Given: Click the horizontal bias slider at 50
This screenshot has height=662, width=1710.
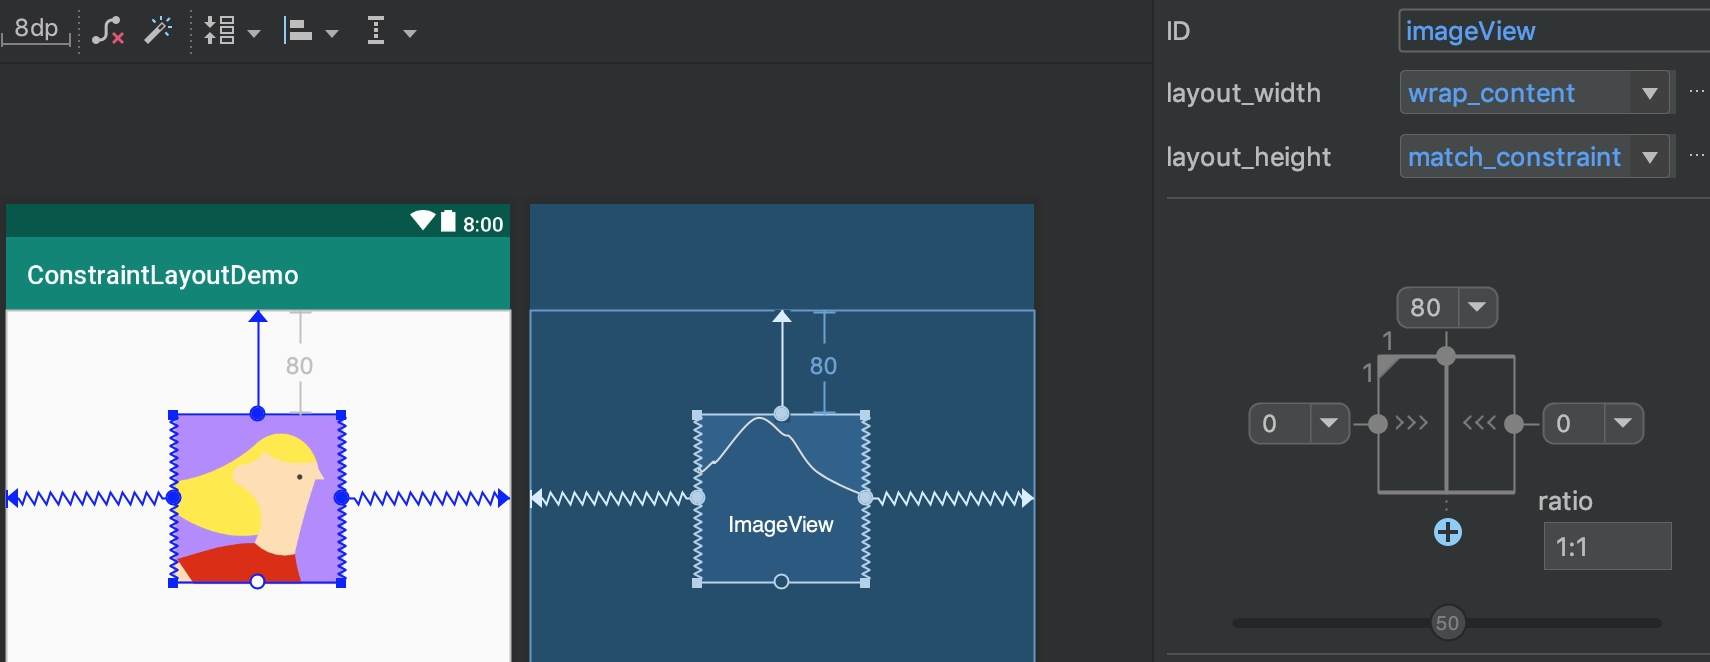Looking at the screenshot, I should pos(1447,623).
